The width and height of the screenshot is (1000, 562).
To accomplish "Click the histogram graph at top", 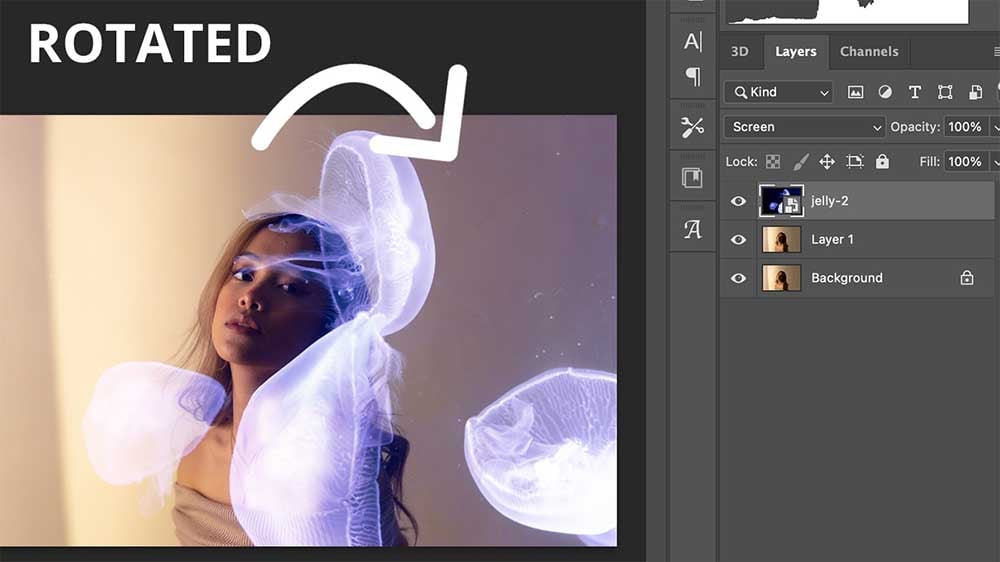I will (x=848, y=11).
